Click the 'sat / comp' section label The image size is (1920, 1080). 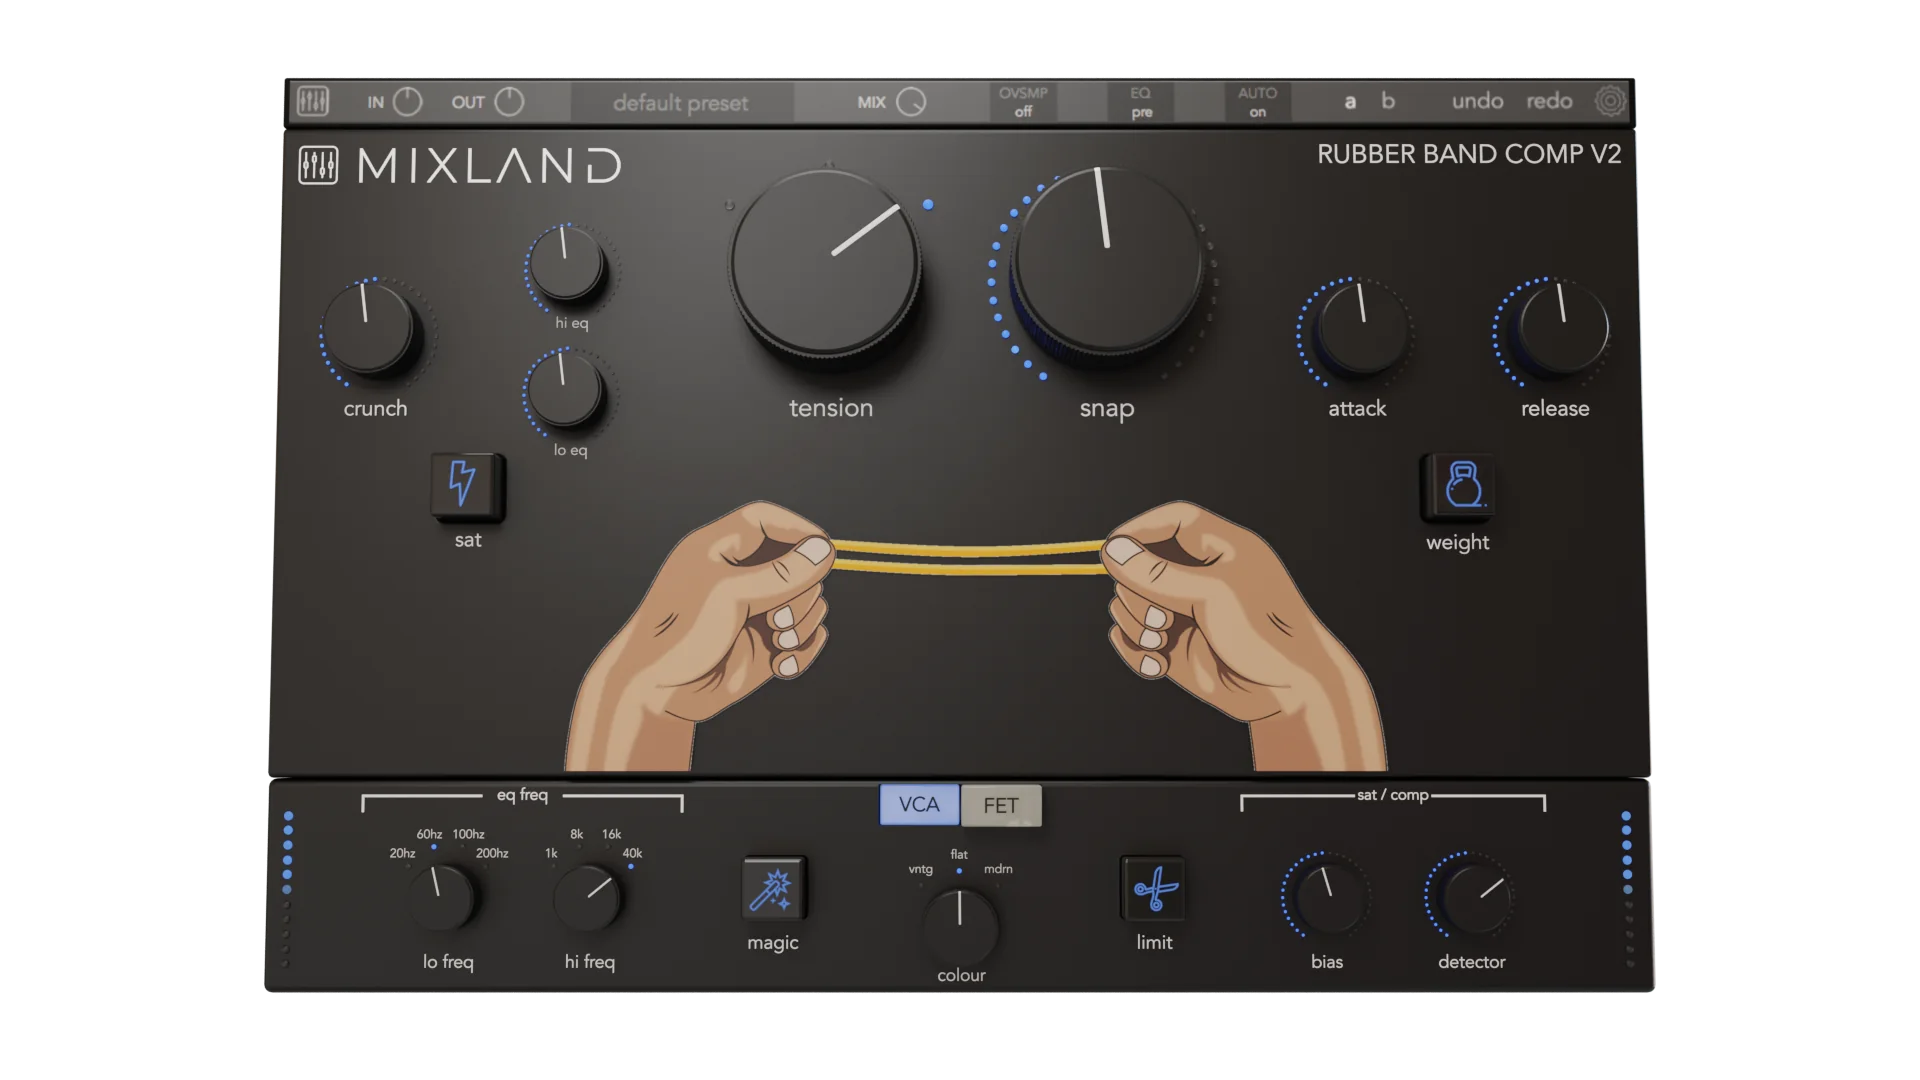pyautogui.click(x=1392, y=795)
